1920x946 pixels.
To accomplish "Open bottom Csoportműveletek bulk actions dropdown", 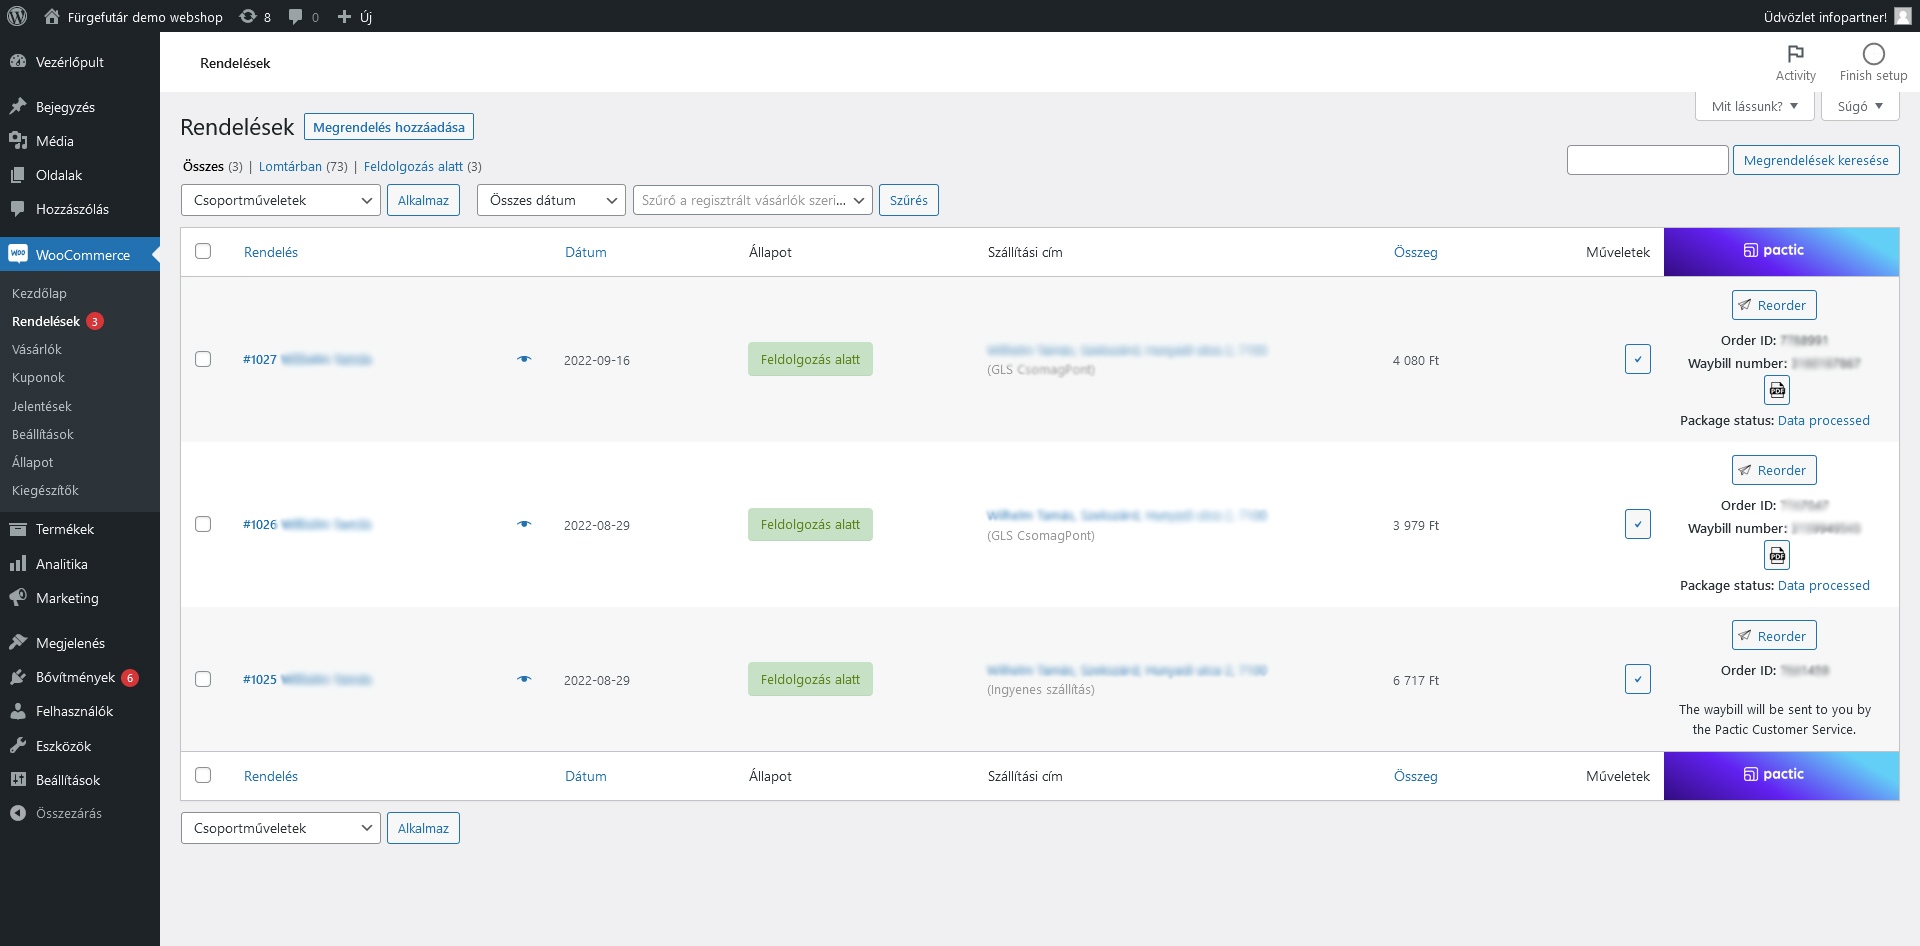I will [281, 828].
